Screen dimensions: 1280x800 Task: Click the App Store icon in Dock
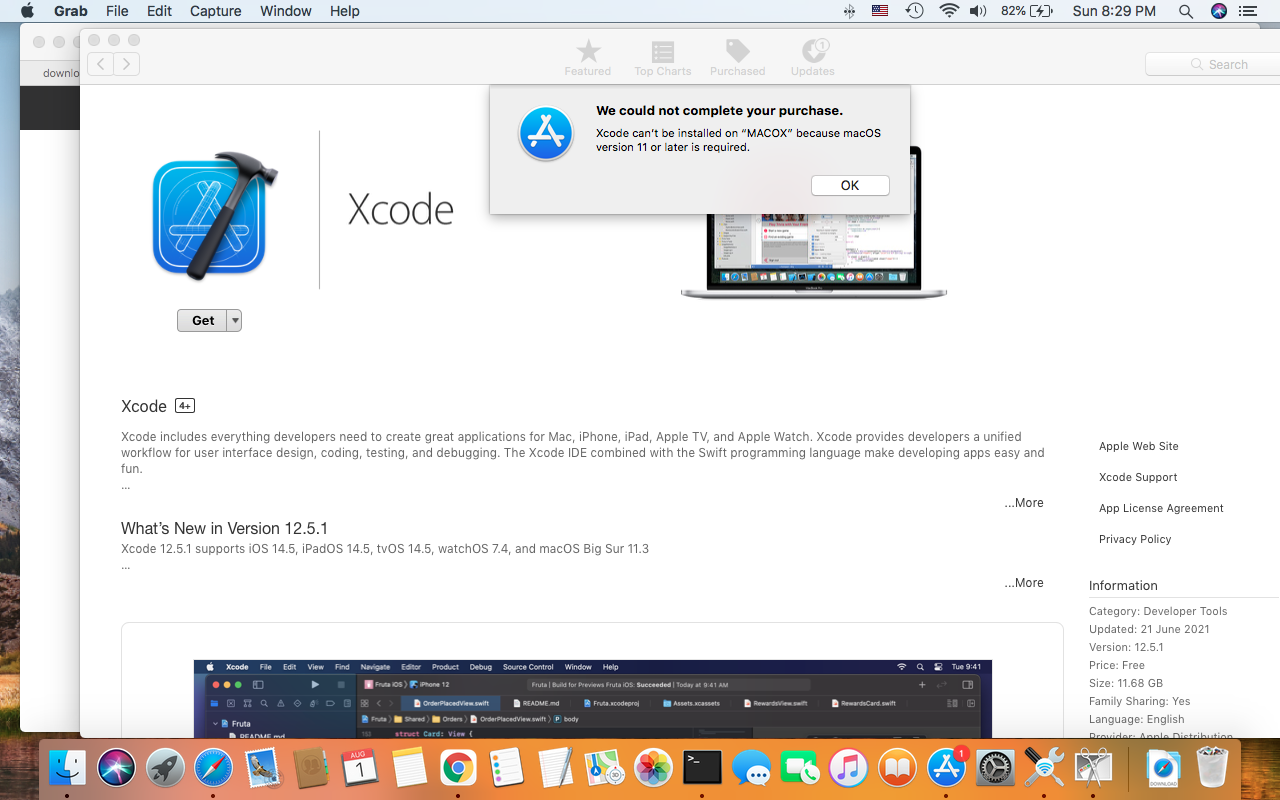(947, 768)
